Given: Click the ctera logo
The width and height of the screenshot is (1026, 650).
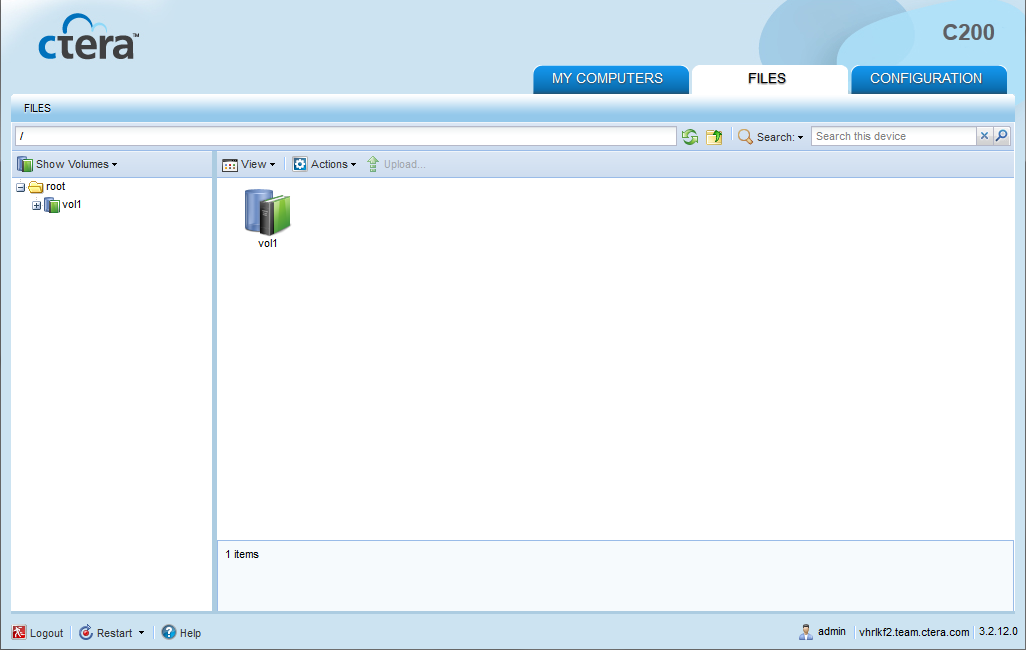Looking at the screenshot, I should tap(88, 37).
